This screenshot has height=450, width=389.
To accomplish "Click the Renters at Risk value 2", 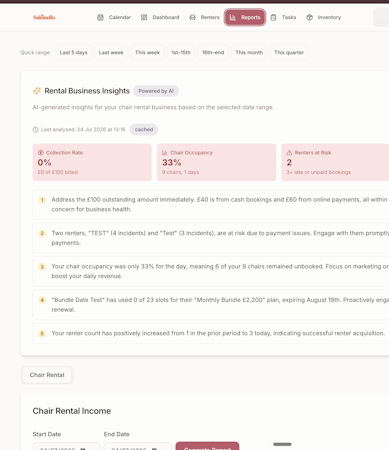I will pos(289,162).
